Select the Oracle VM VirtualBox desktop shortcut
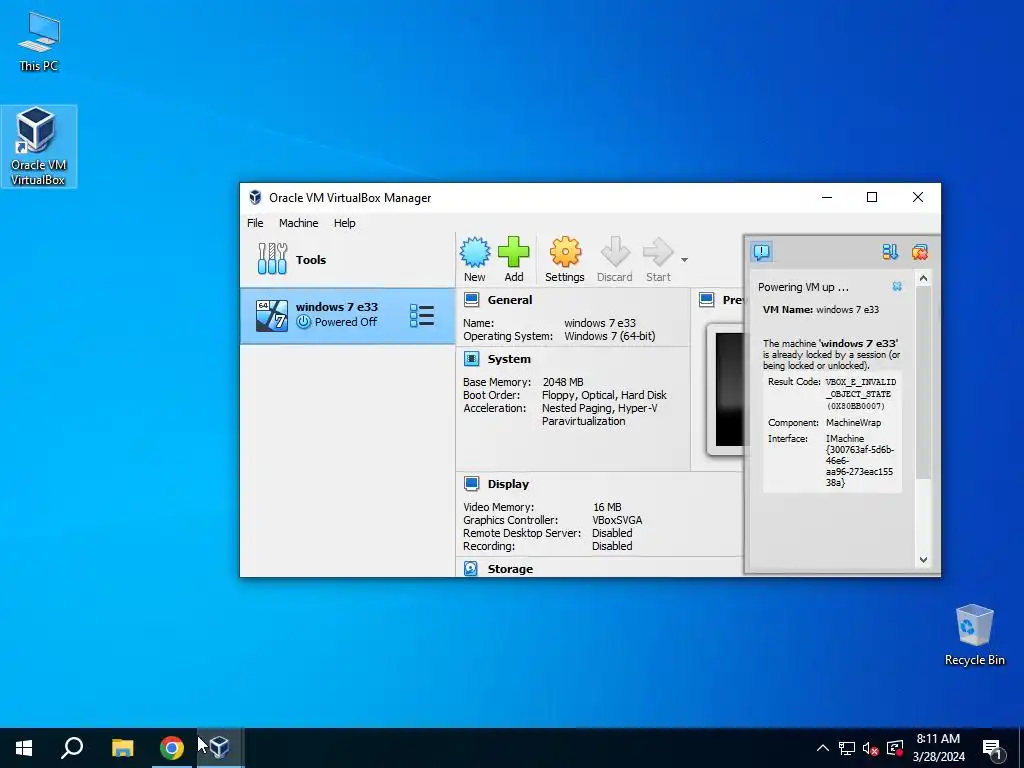 [39, 146]
